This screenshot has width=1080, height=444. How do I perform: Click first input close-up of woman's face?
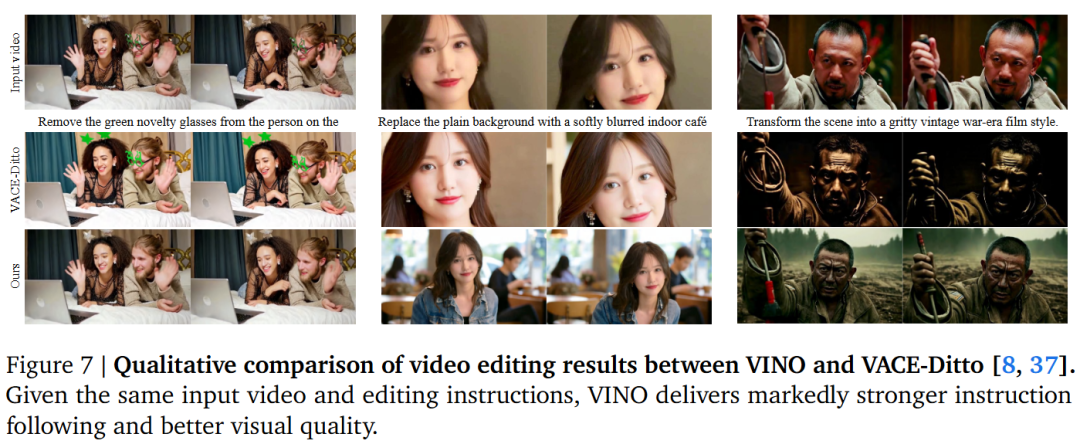[x=464, y=63]
